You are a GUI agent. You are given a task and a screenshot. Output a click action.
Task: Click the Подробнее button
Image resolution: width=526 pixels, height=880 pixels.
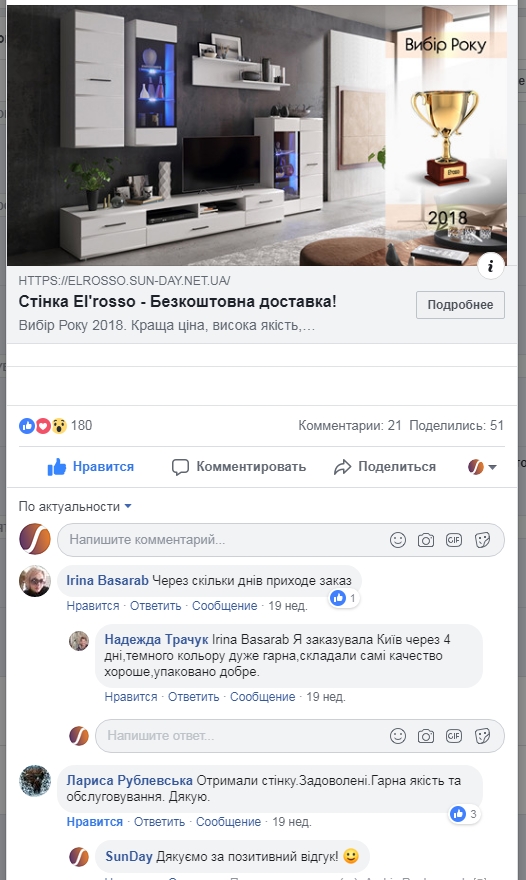(x=460, y=305)
